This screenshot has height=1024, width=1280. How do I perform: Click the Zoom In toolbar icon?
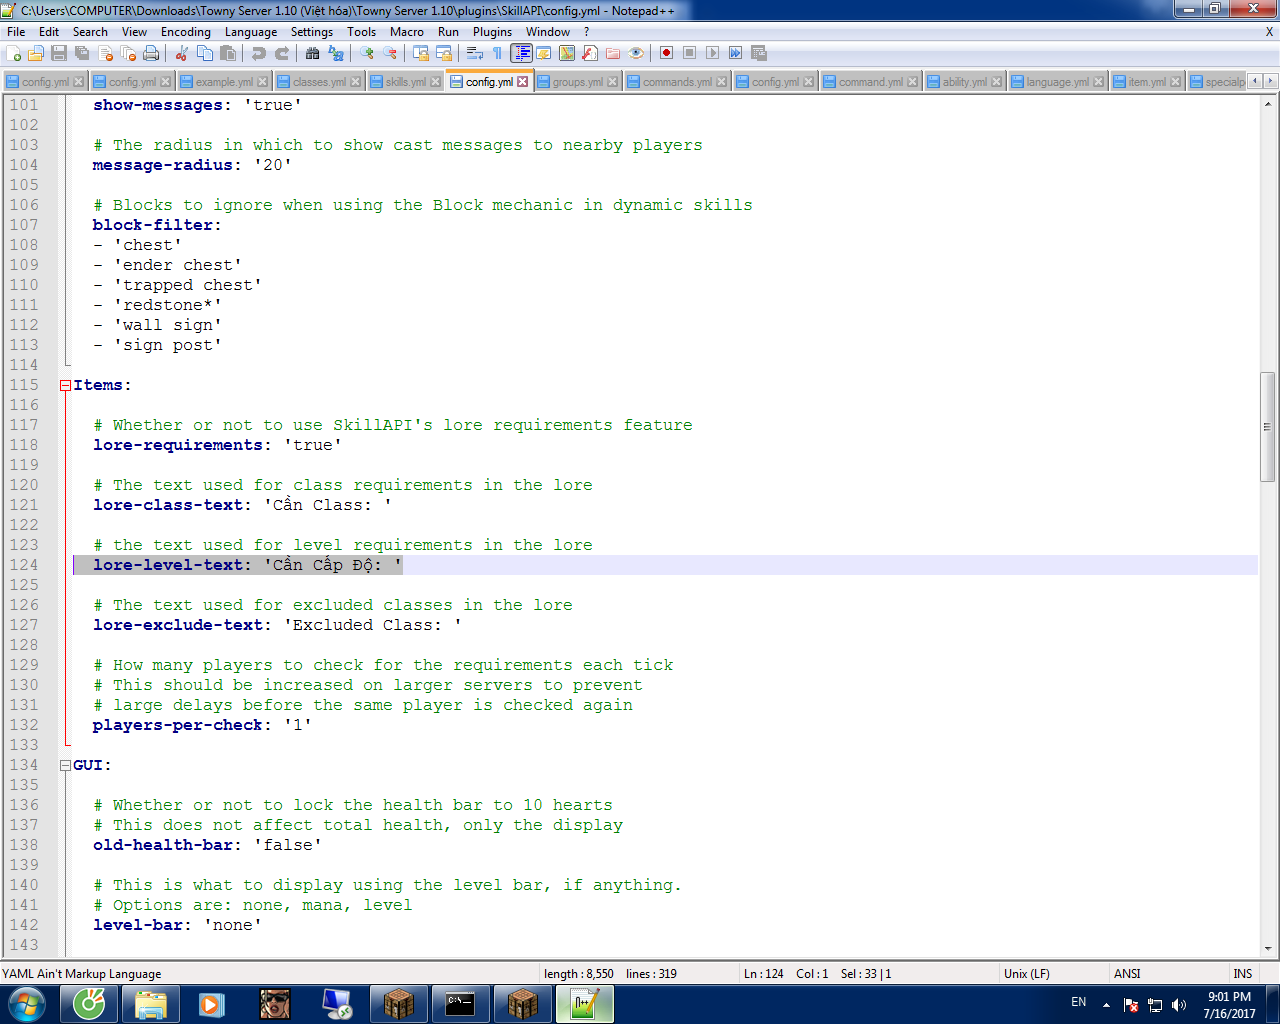(x=367, y=53)
